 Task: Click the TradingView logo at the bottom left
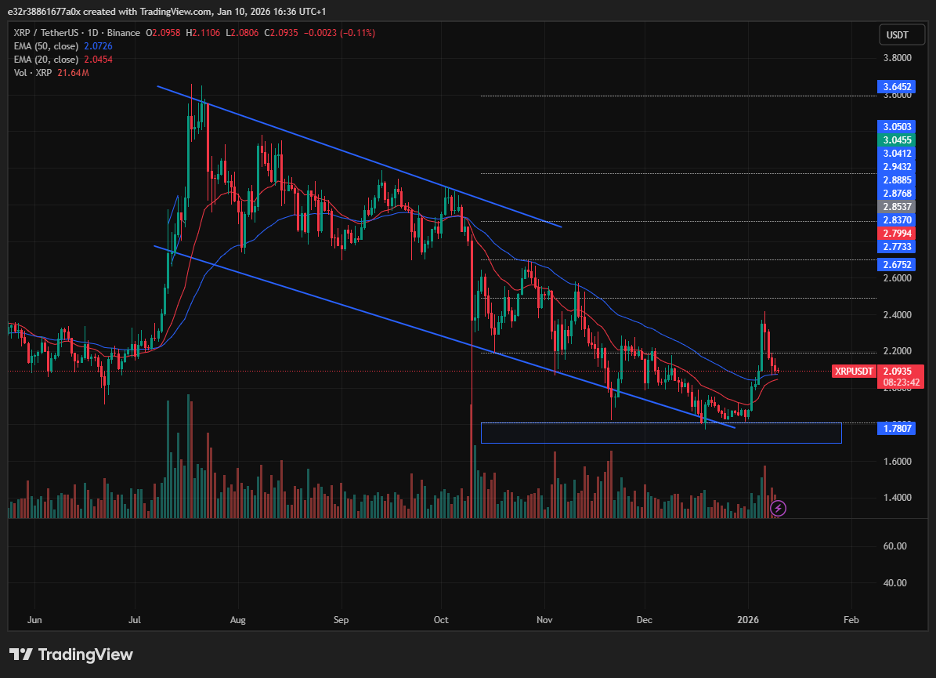pyautogui.click(x=71, y=655)
